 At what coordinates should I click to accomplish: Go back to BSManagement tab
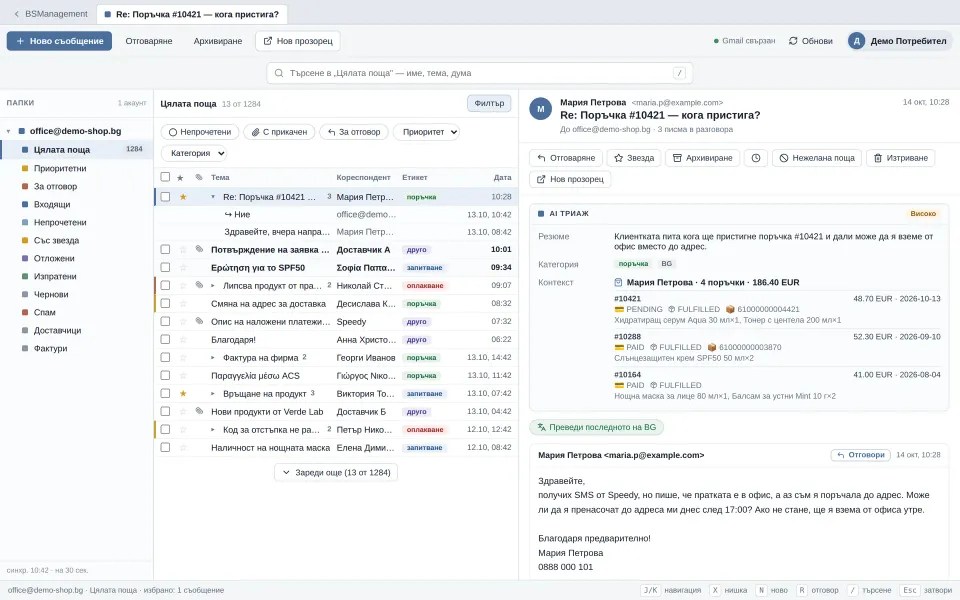pos(51,13)
